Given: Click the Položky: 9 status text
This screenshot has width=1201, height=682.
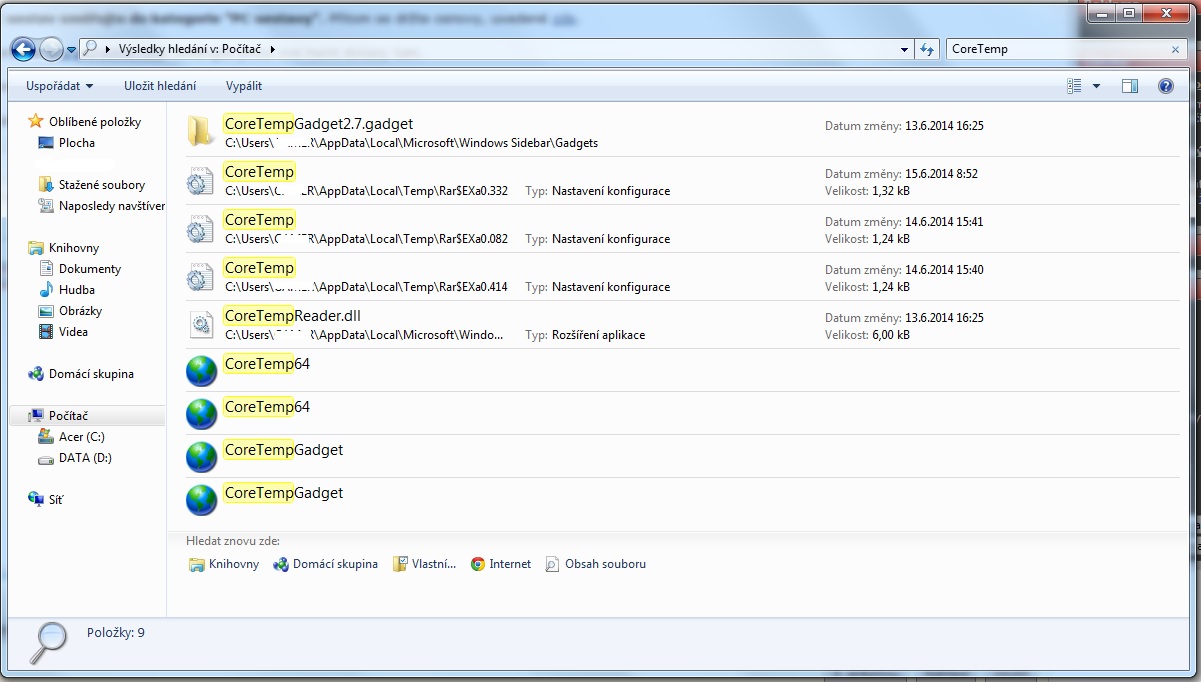Looking at the screenshot, I should [116, 632].
